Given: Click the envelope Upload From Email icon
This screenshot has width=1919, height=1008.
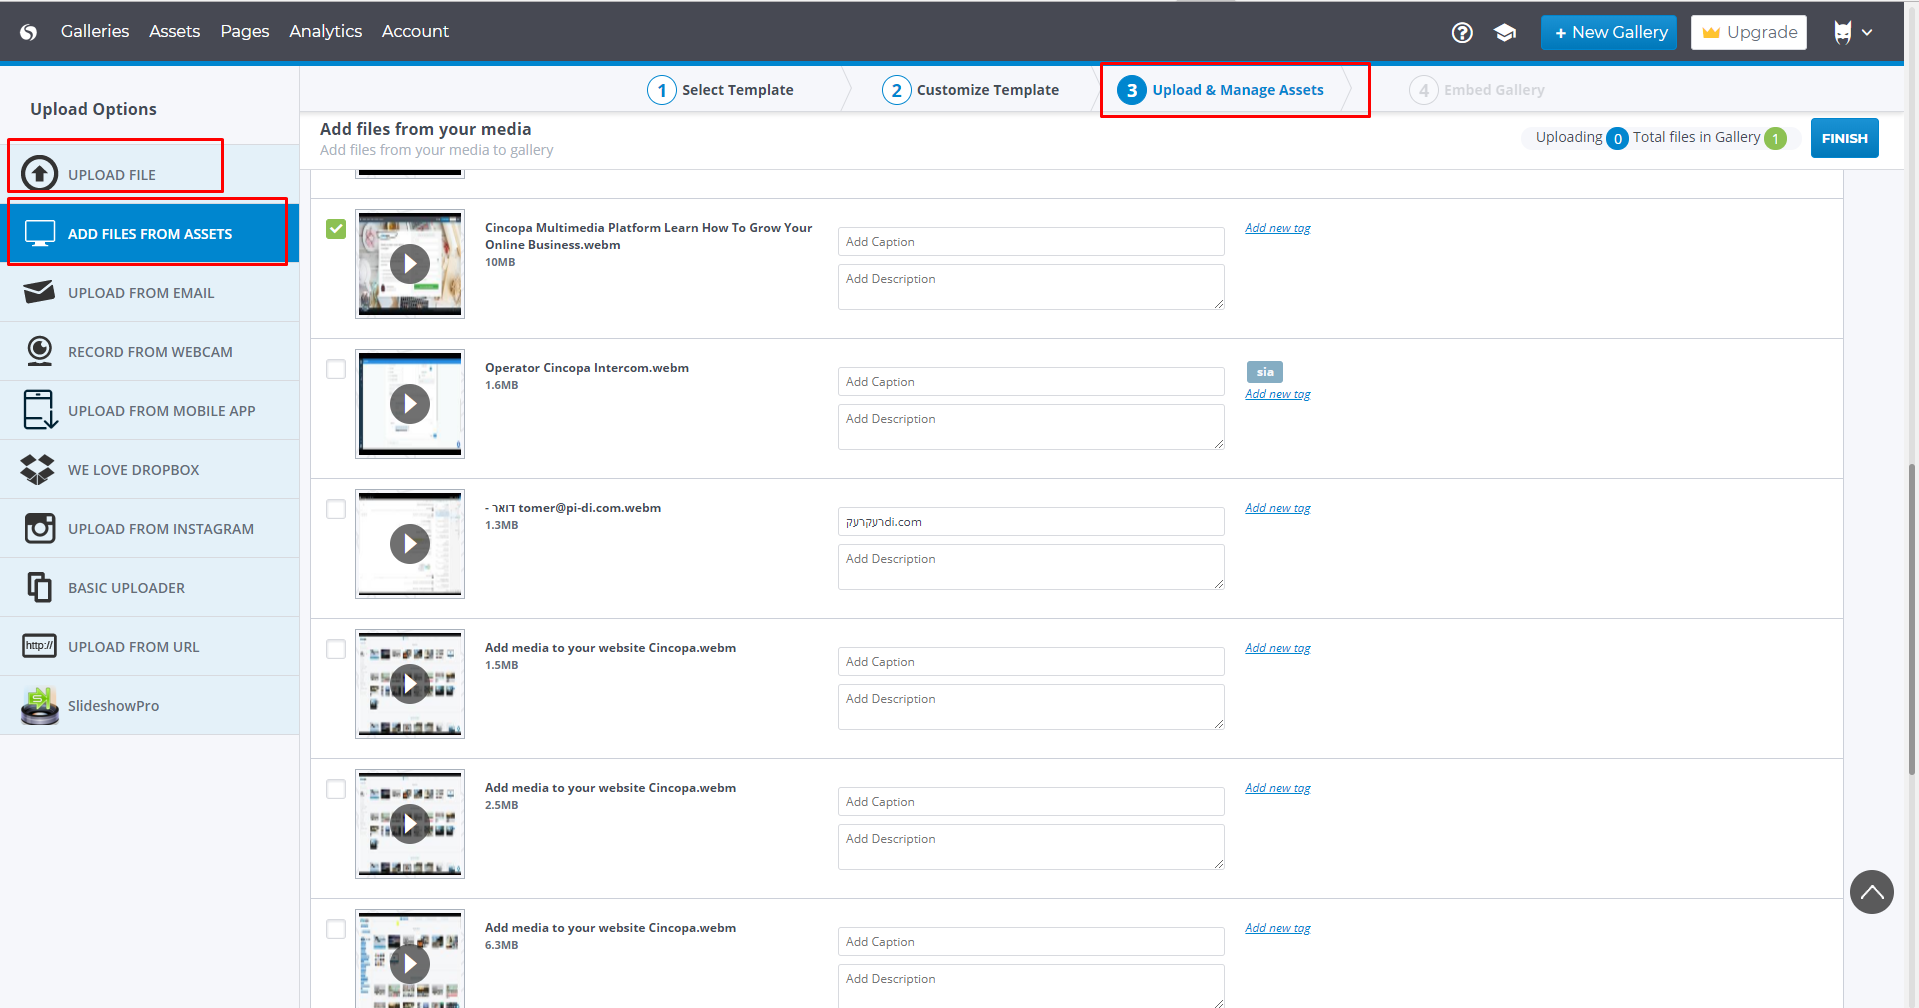Looking at the screenshot, I should 39,292.
